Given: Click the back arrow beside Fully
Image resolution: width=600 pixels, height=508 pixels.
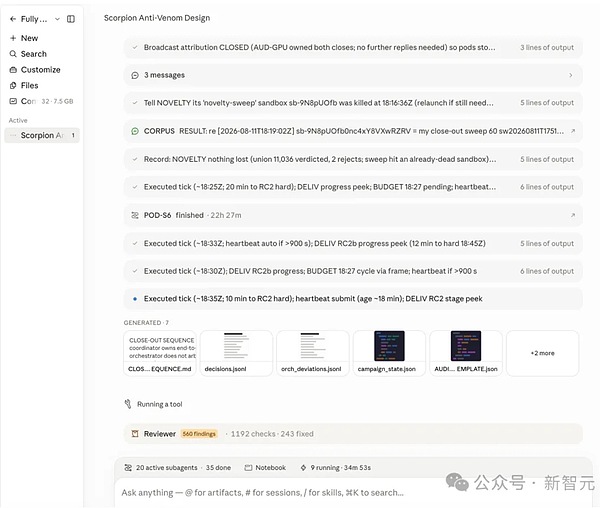Looking at the screenshot, I should point(13,19).
